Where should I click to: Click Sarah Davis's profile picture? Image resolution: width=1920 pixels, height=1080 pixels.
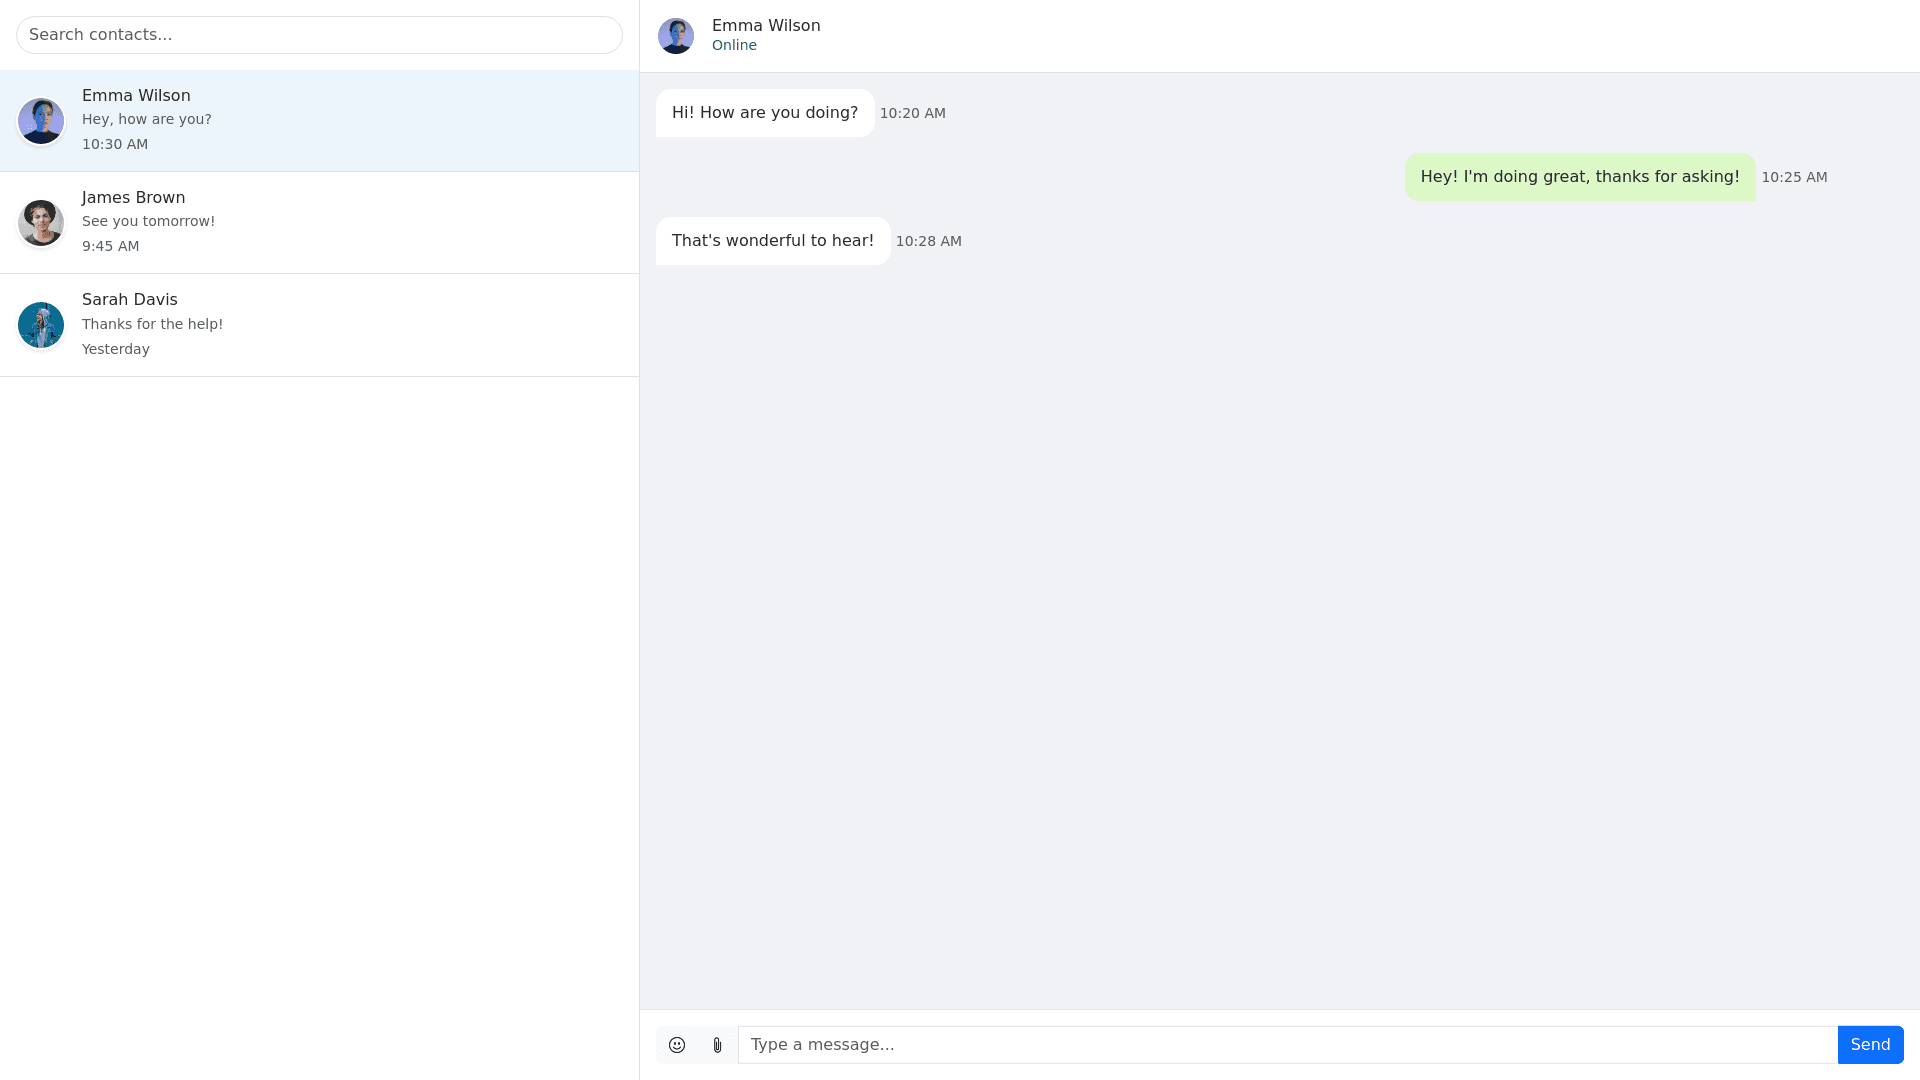41,325
